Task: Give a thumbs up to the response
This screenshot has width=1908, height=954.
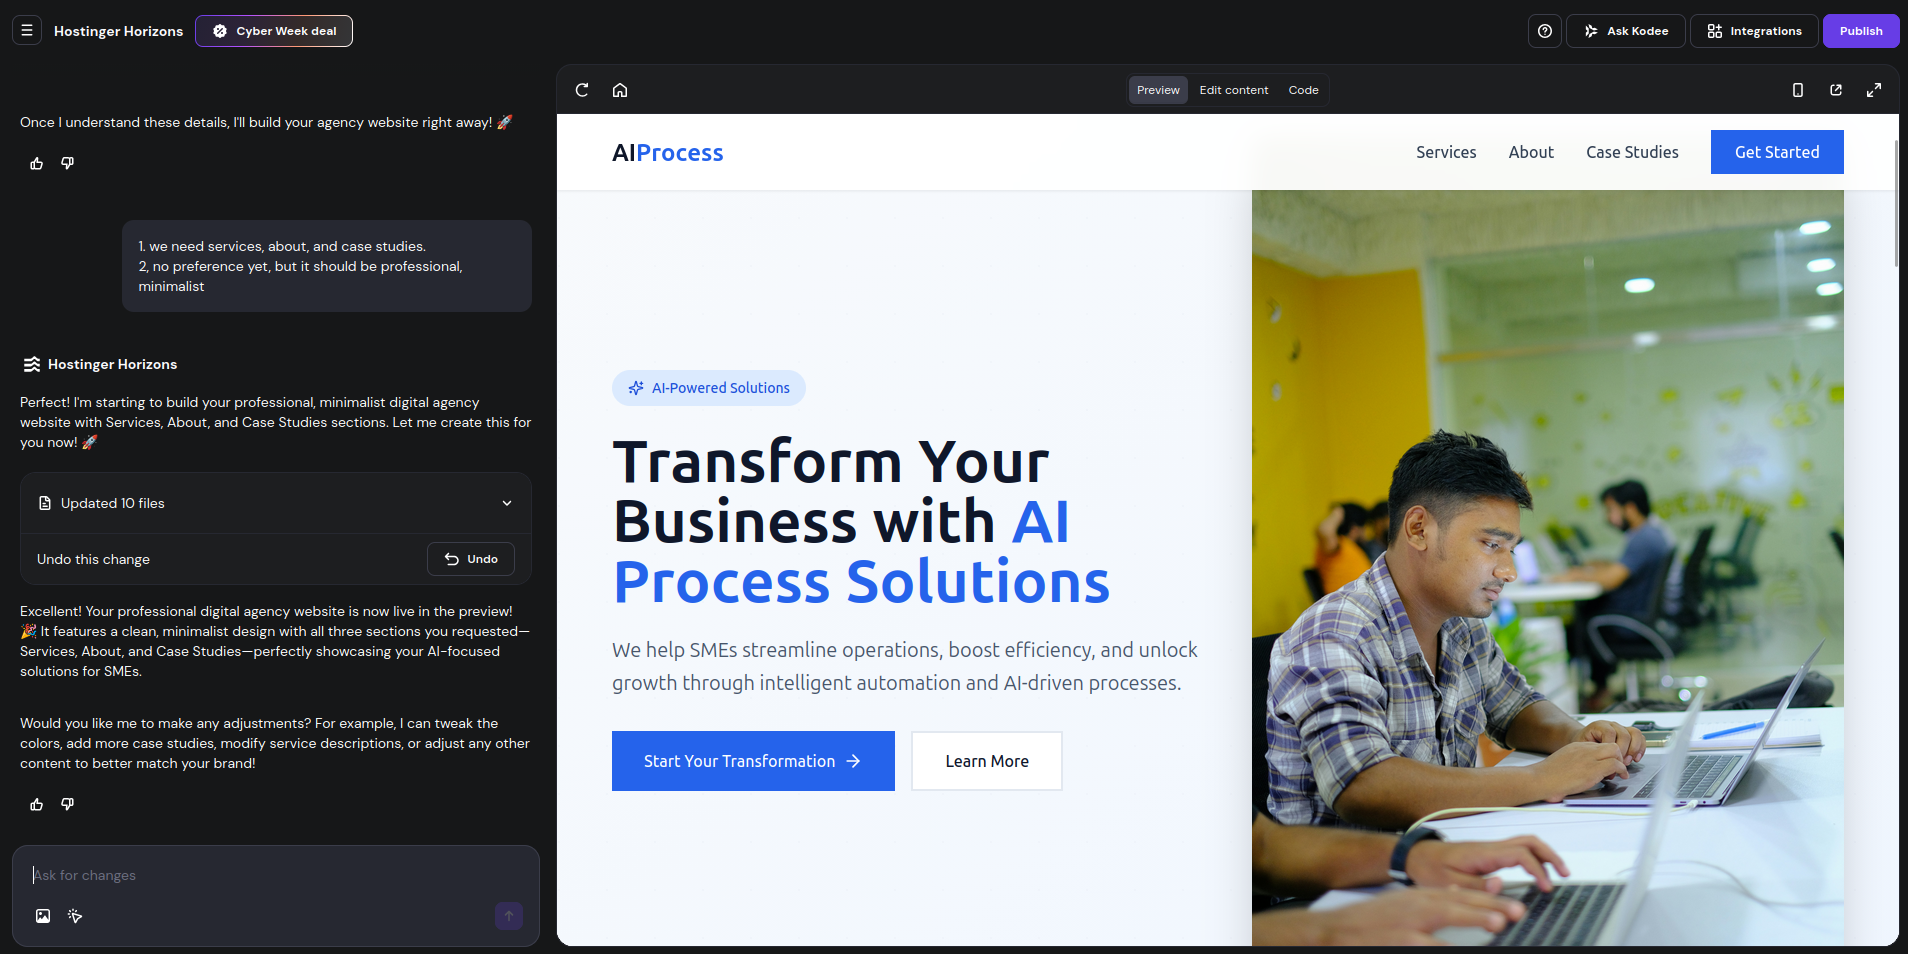Action: [x=36, y=804]
